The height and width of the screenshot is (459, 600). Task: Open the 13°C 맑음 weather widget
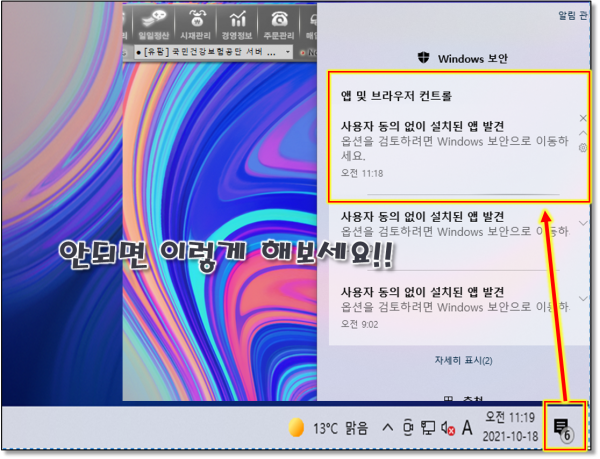[x=327, y=428]
